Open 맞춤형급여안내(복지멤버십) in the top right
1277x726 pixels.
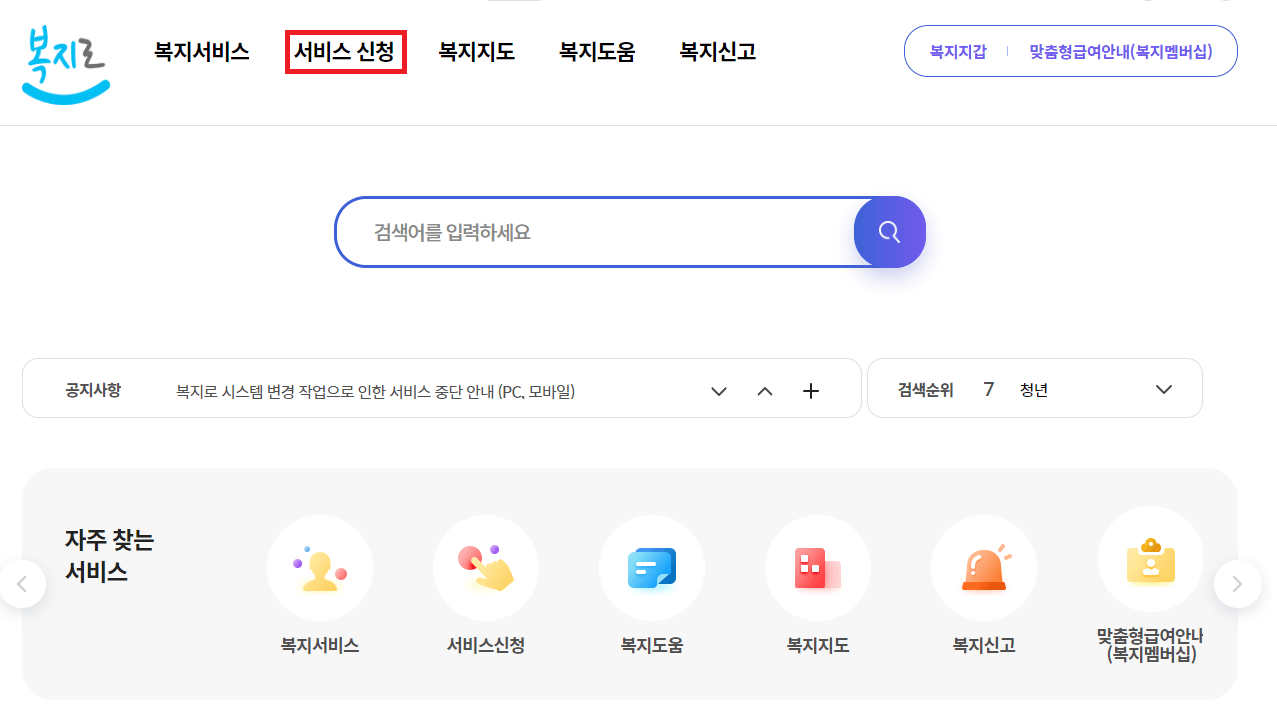click(x=1122, y=50)
